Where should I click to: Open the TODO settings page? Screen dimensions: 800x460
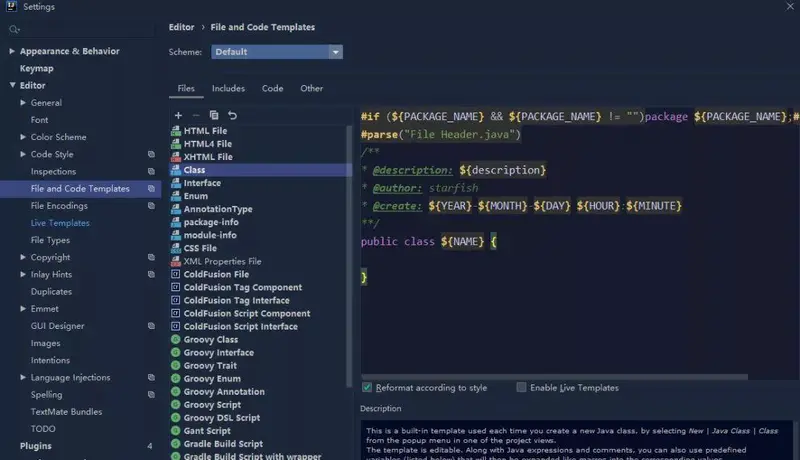pos(43,429)
